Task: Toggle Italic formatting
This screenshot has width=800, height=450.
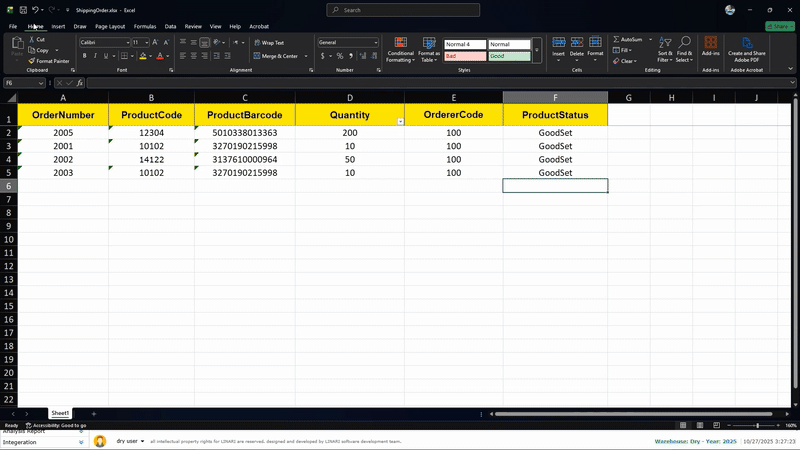Action: pos(97,56)
